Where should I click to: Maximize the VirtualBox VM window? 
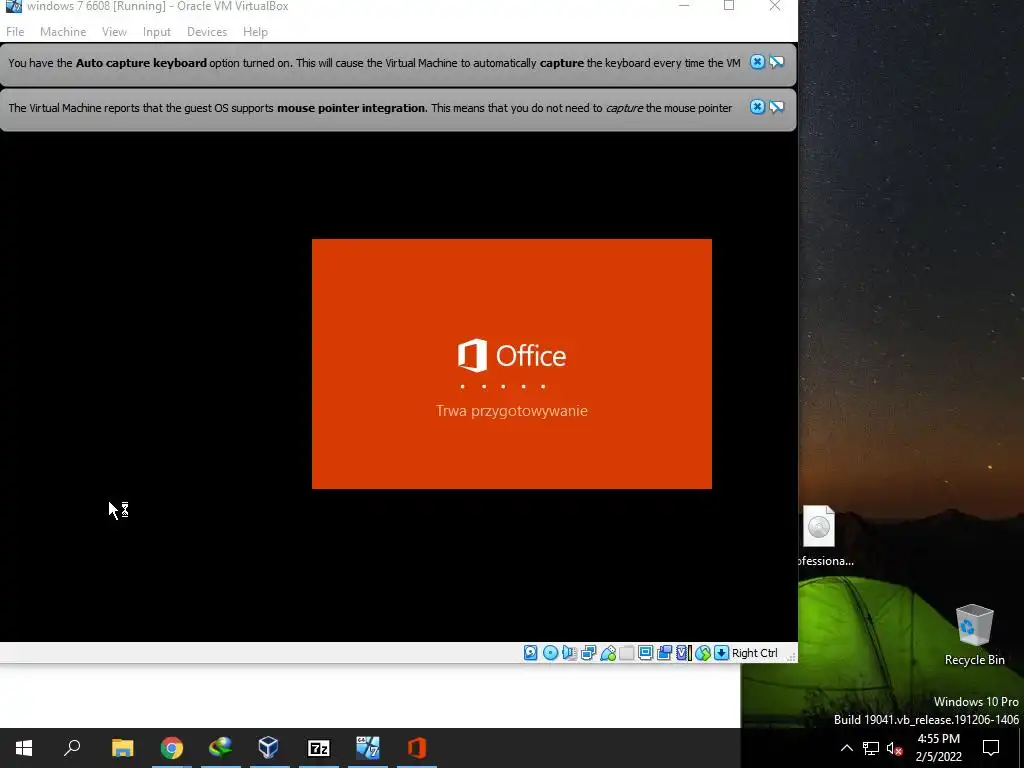[x=729, y=6]
